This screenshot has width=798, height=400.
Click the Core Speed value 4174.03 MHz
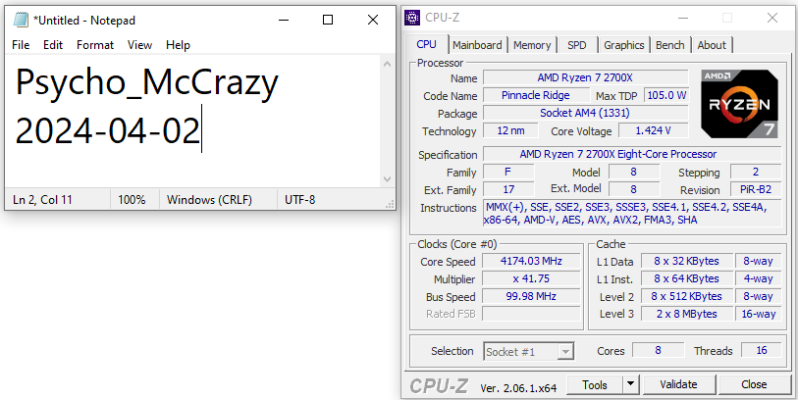click(531, 262)
